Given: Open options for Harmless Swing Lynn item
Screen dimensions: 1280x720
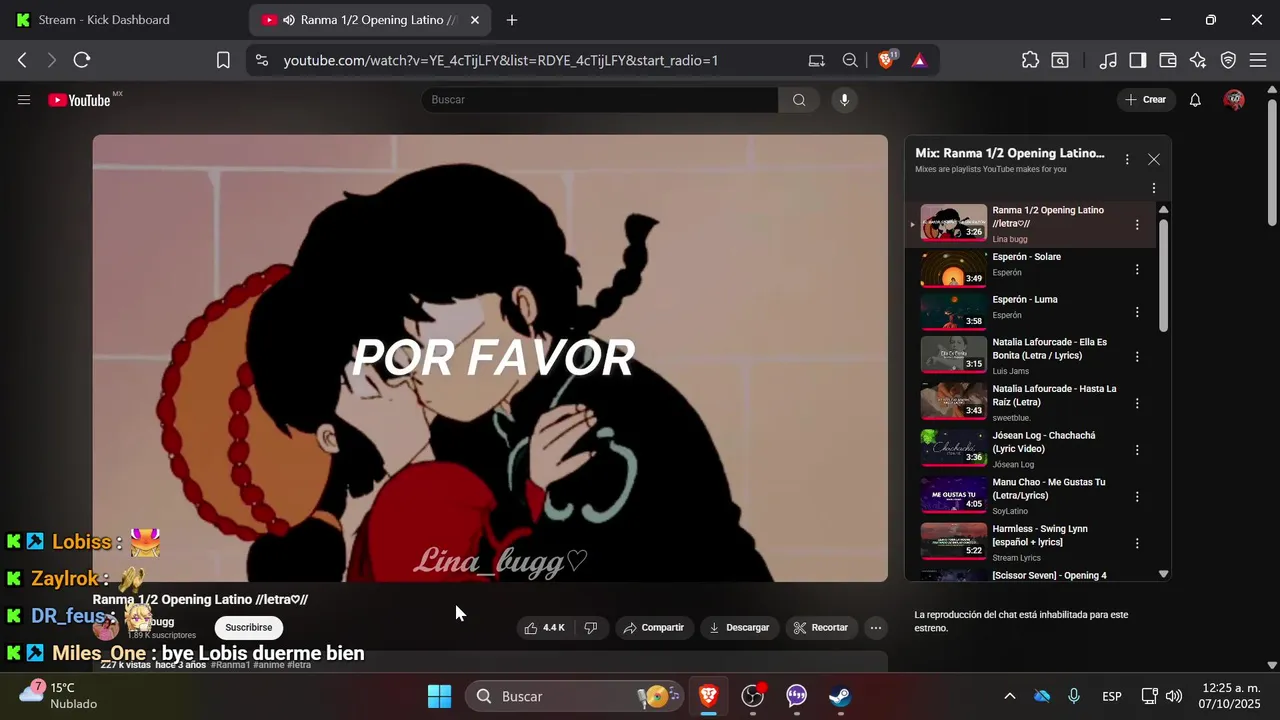Looking at the screenshot, I should pos(1137,543).
